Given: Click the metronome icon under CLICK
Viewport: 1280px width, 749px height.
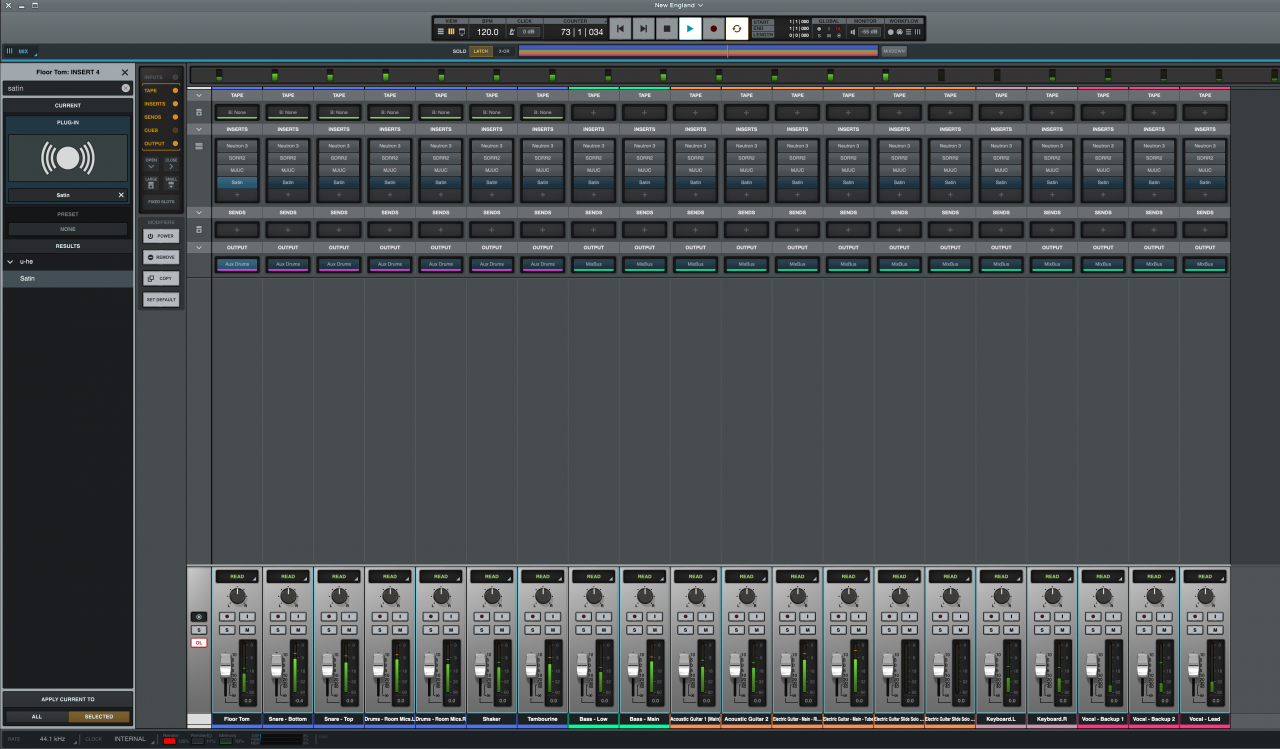Looking at the screenshot, I should (x=511, y=32).
